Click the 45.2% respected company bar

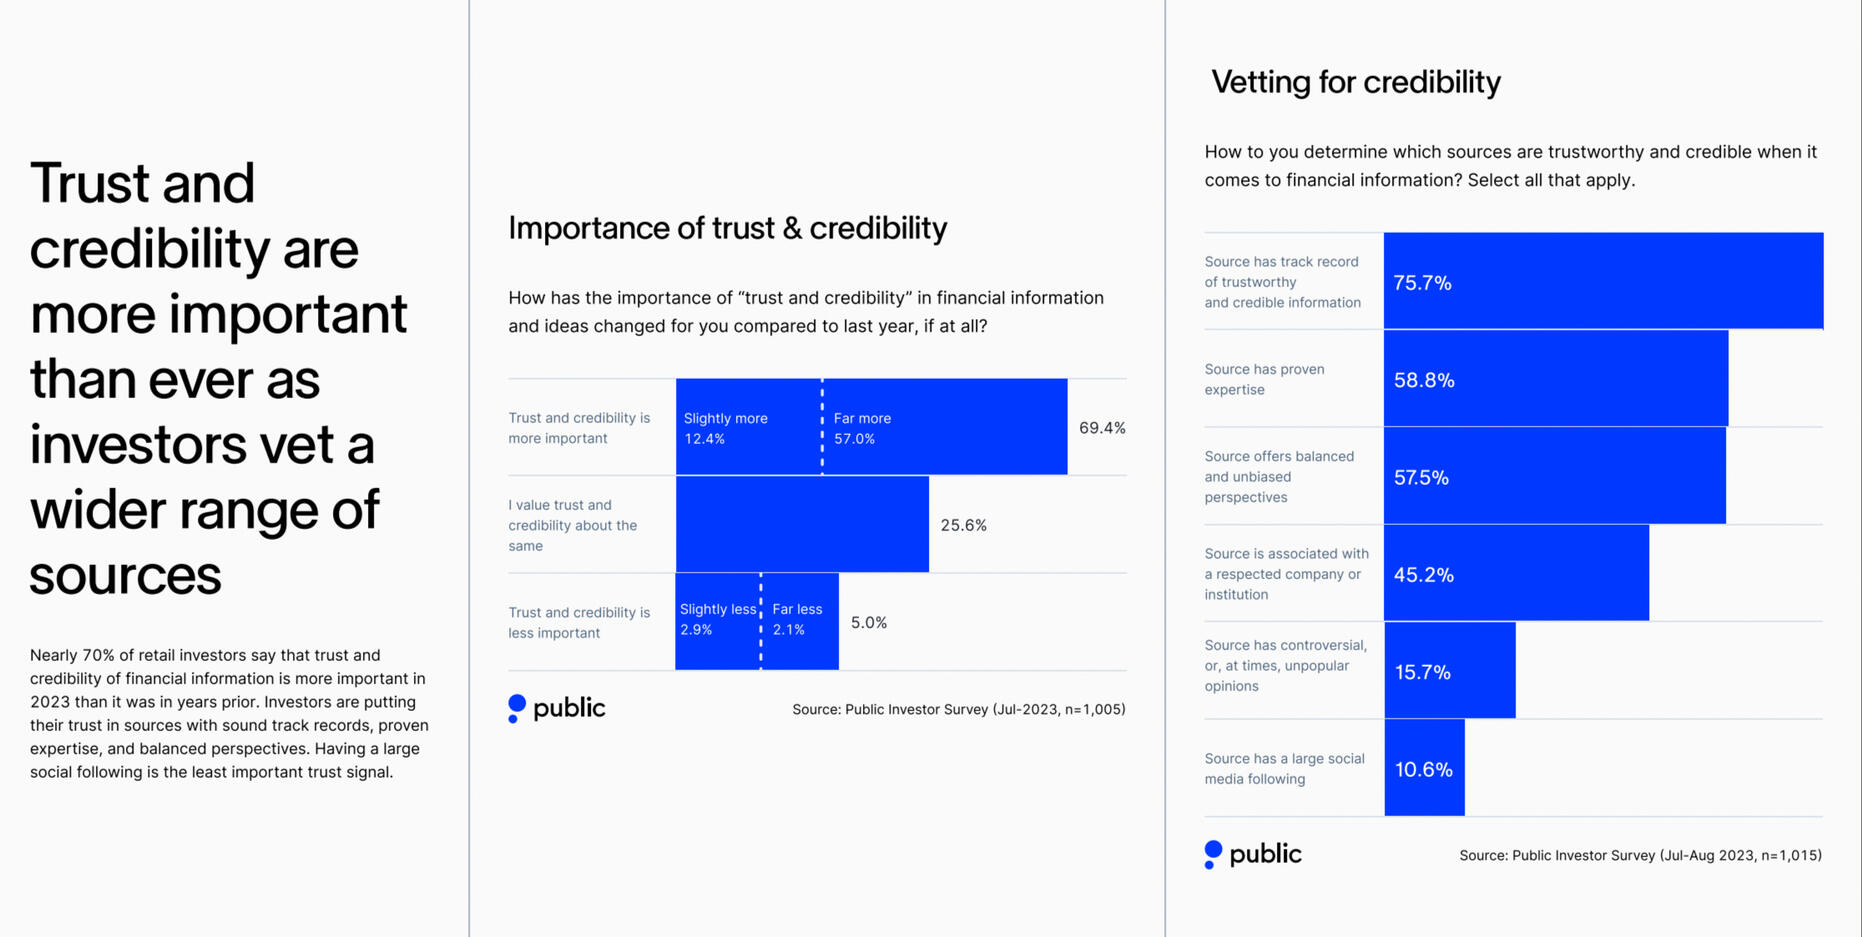1516,573
